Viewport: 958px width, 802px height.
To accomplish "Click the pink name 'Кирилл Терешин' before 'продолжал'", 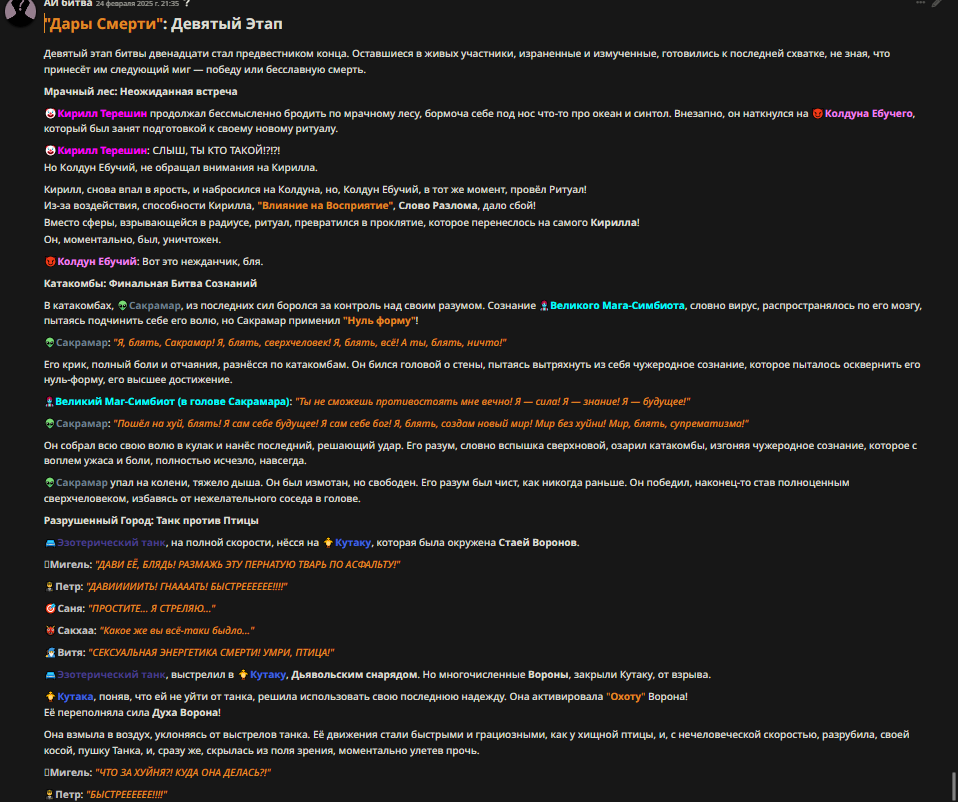I will pyautogui.click(x=102, y=114).
